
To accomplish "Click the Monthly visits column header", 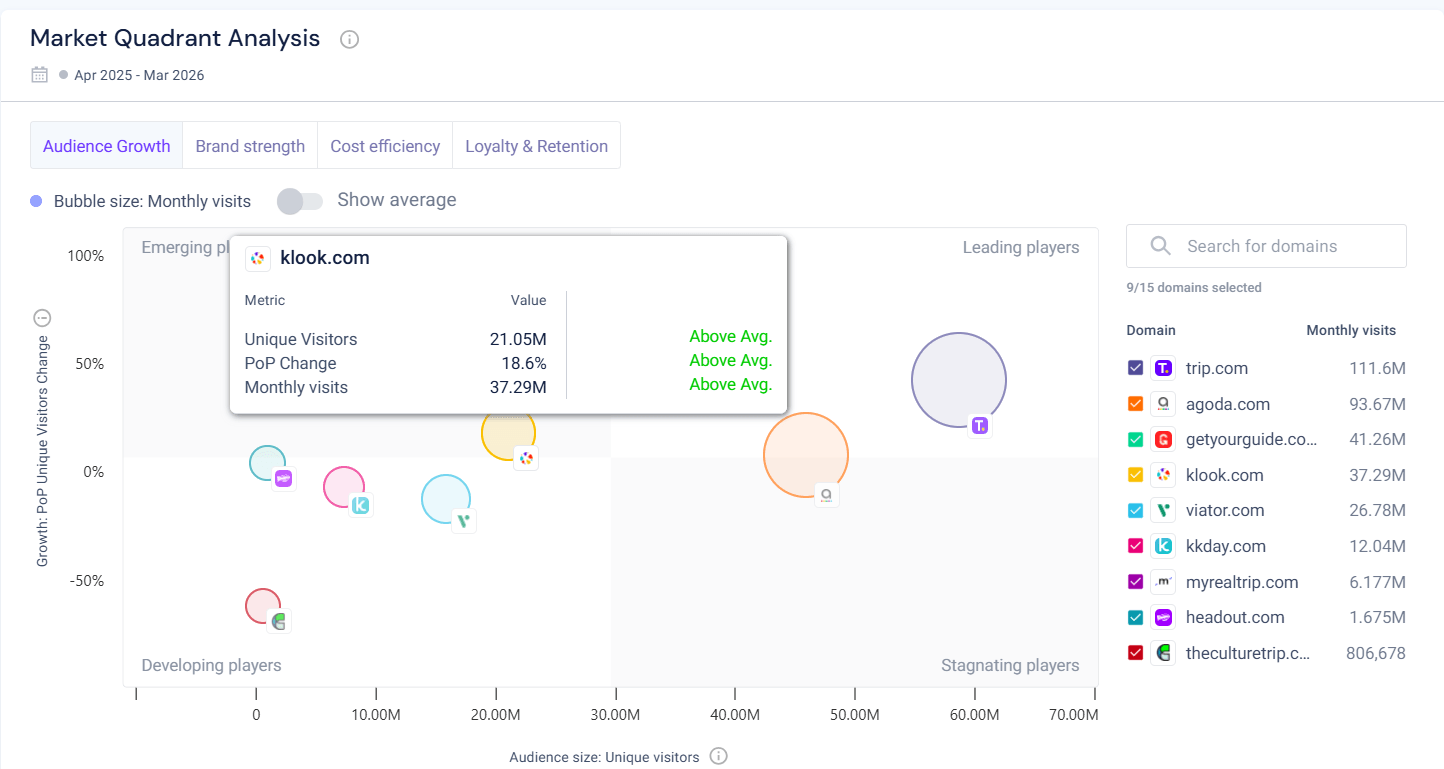I will (x=1351, y=330).
